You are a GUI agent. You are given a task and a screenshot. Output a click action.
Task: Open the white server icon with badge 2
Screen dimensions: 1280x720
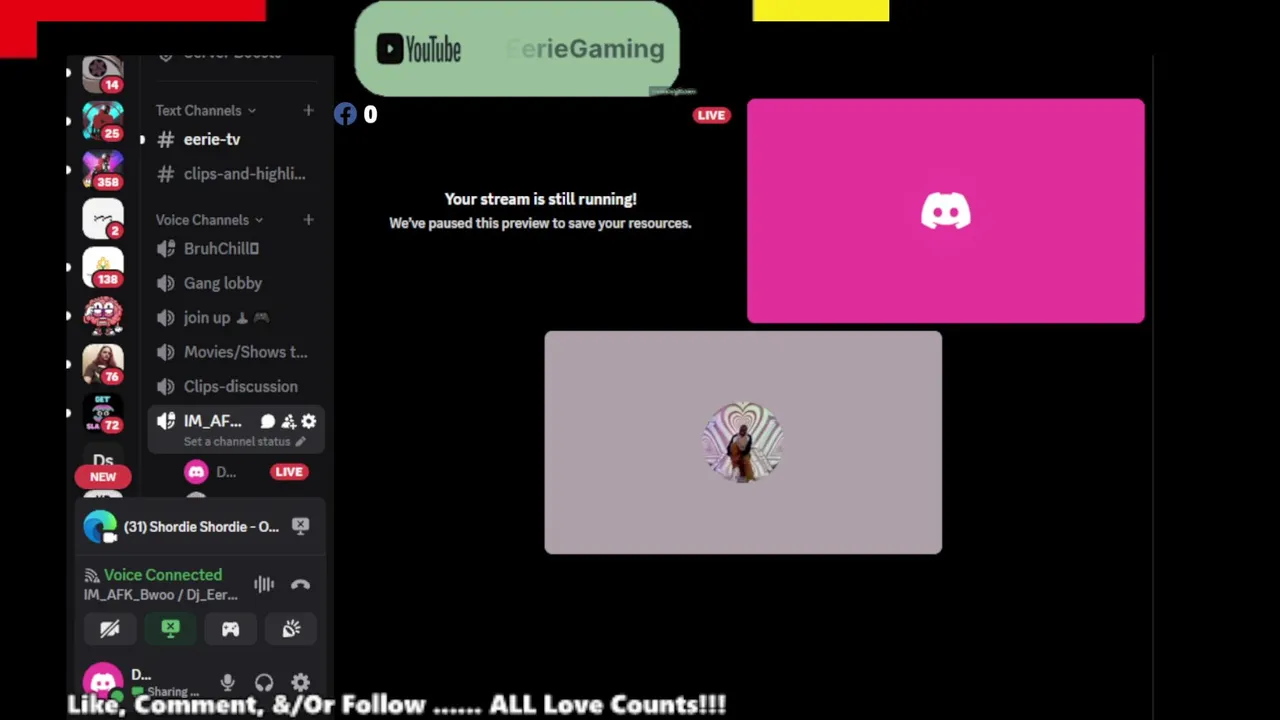(x=102, y=219)
